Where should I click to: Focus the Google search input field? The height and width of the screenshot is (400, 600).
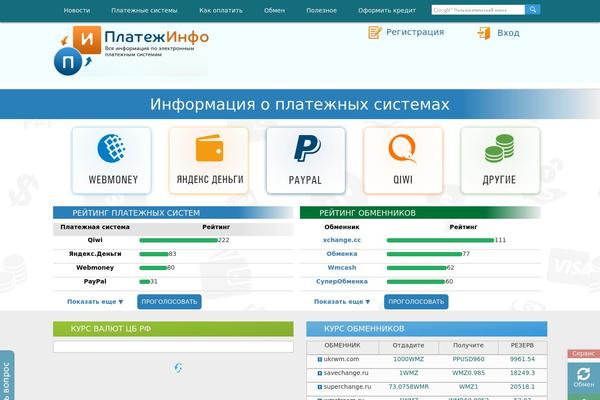[478, 10]
